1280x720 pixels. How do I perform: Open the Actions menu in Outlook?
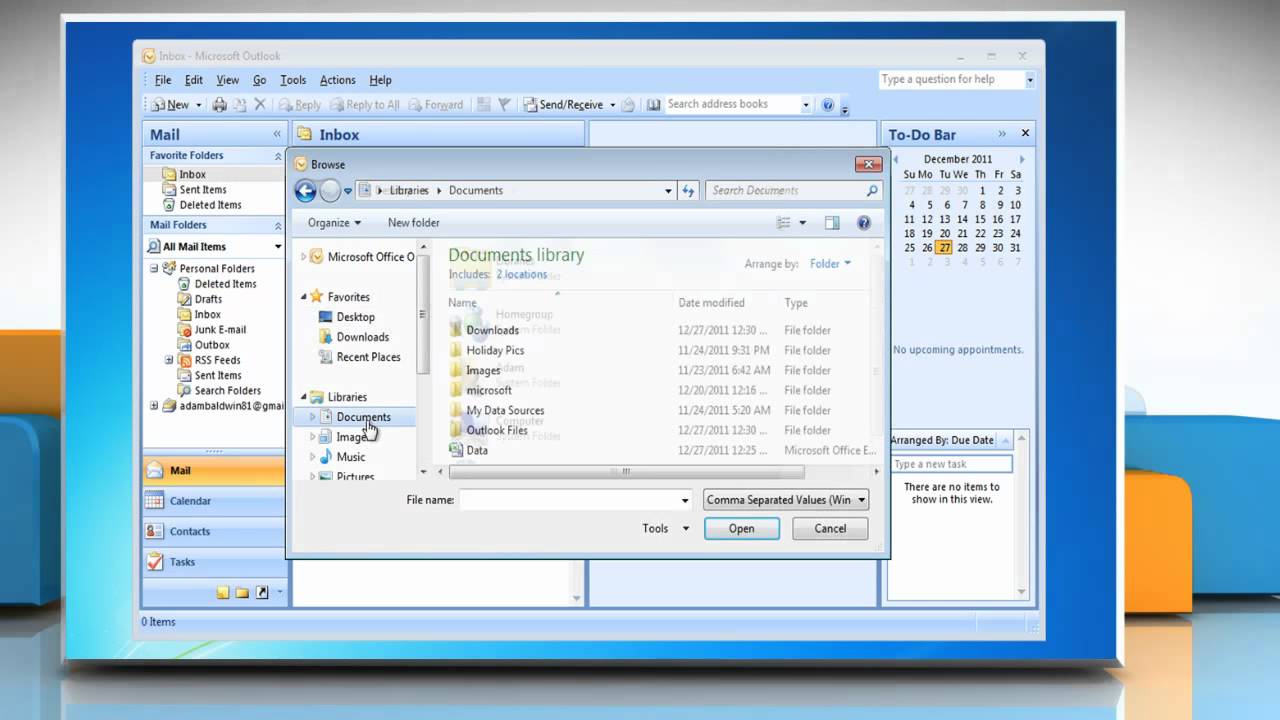[x=337, y=80]
